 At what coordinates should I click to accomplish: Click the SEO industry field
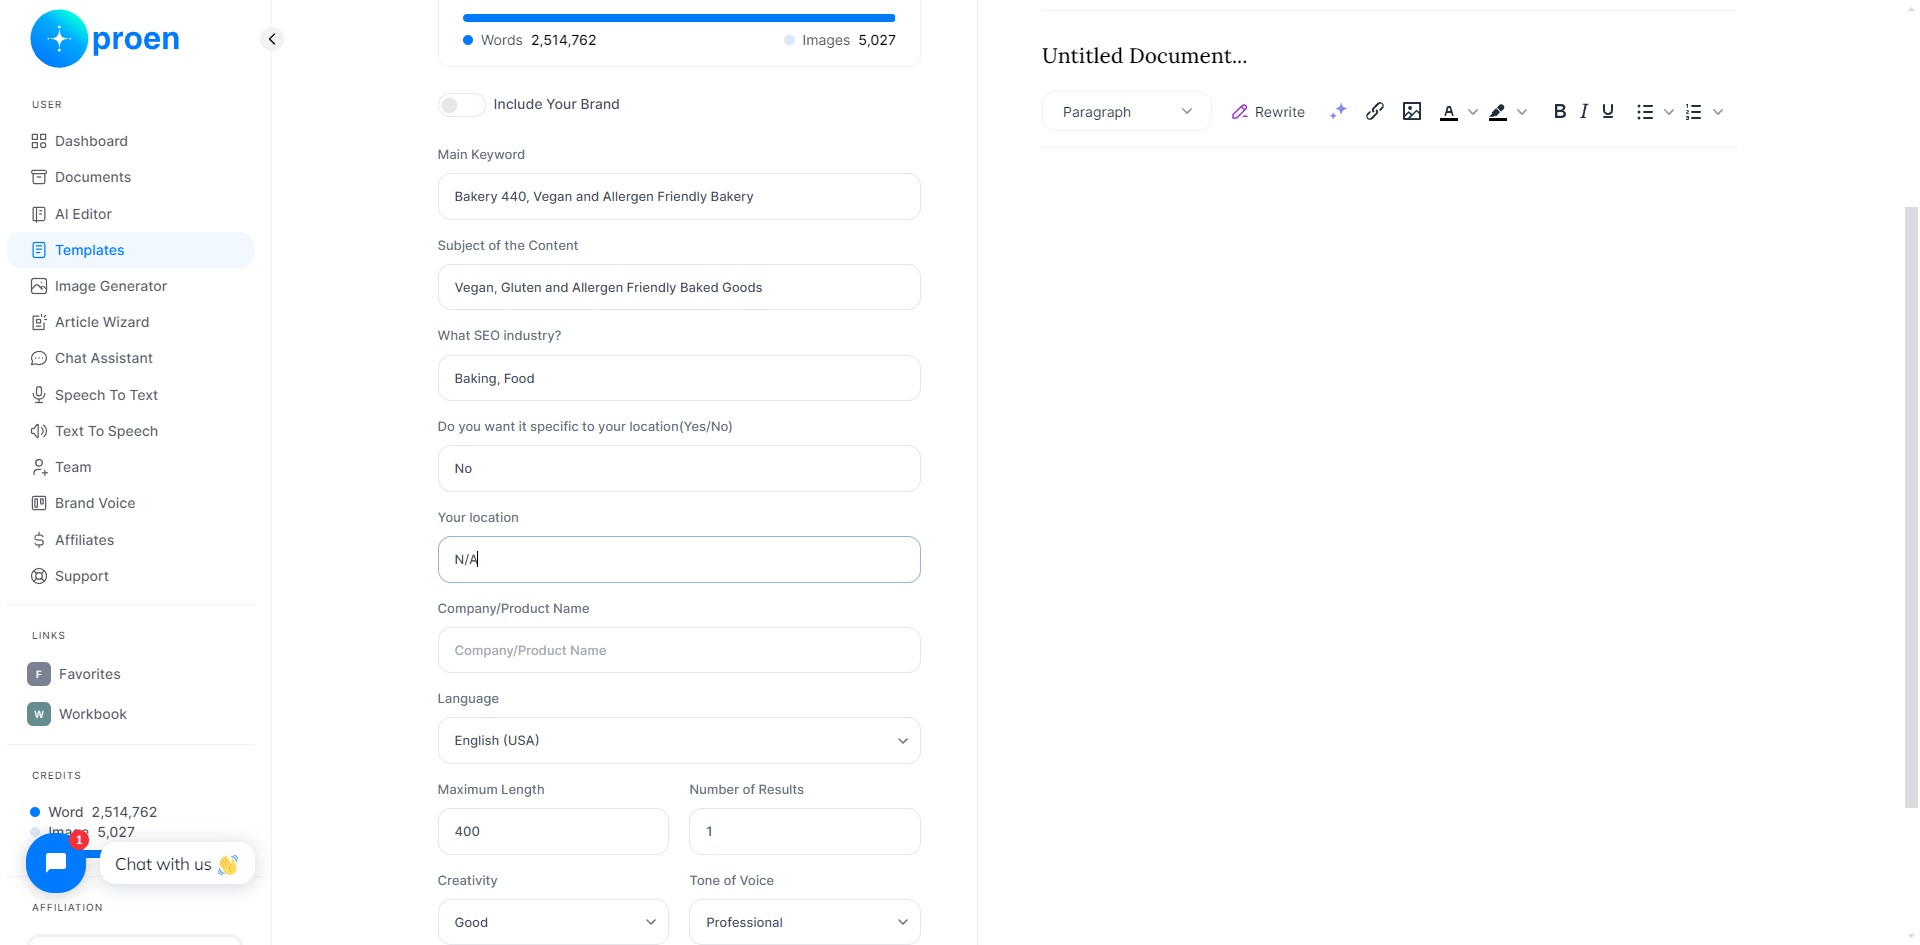pyautogui.click(x=679, y=378)
